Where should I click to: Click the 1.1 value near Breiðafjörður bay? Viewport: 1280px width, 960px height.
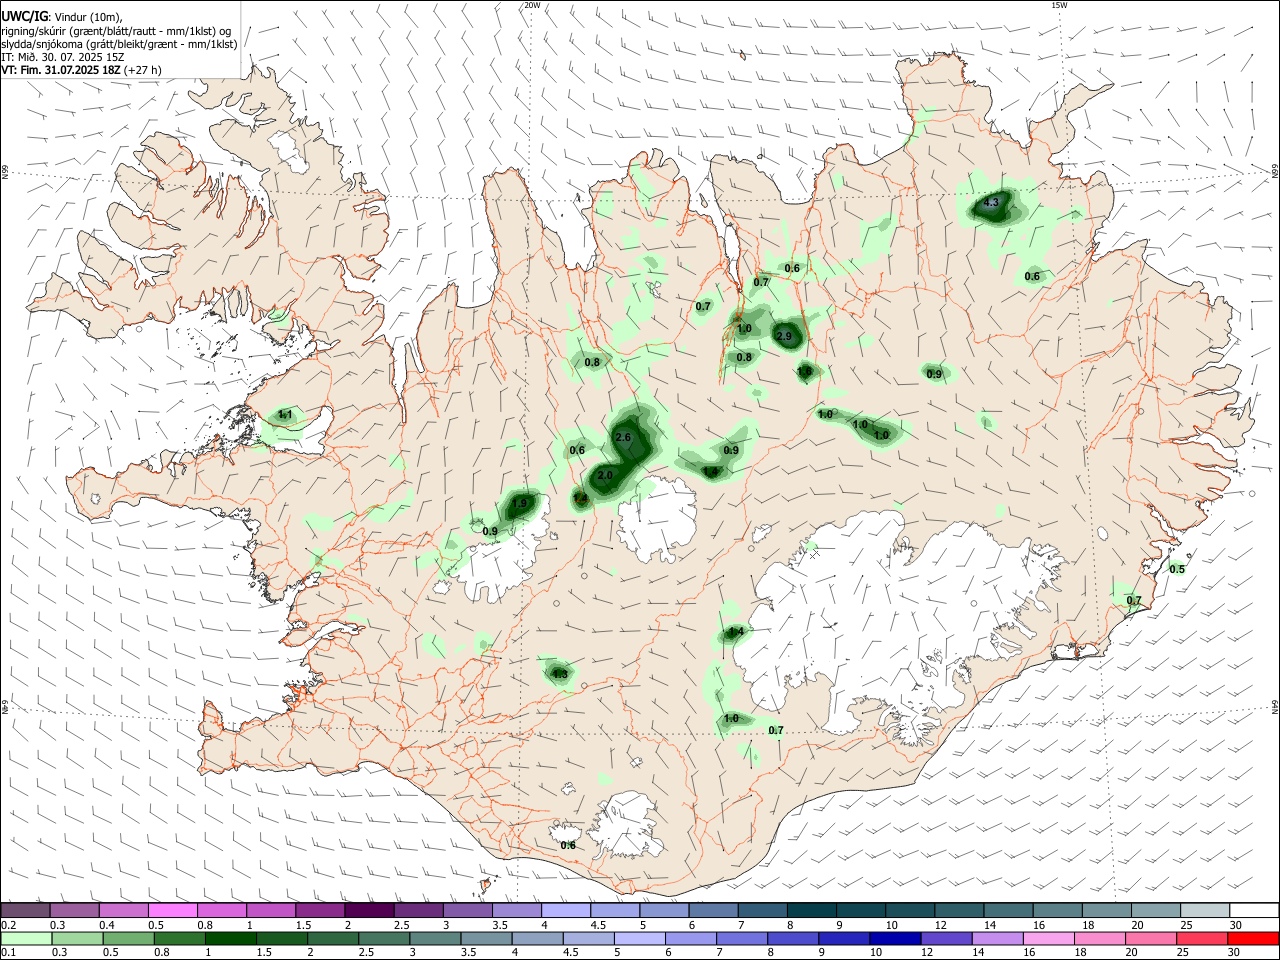tap(285, 414)
